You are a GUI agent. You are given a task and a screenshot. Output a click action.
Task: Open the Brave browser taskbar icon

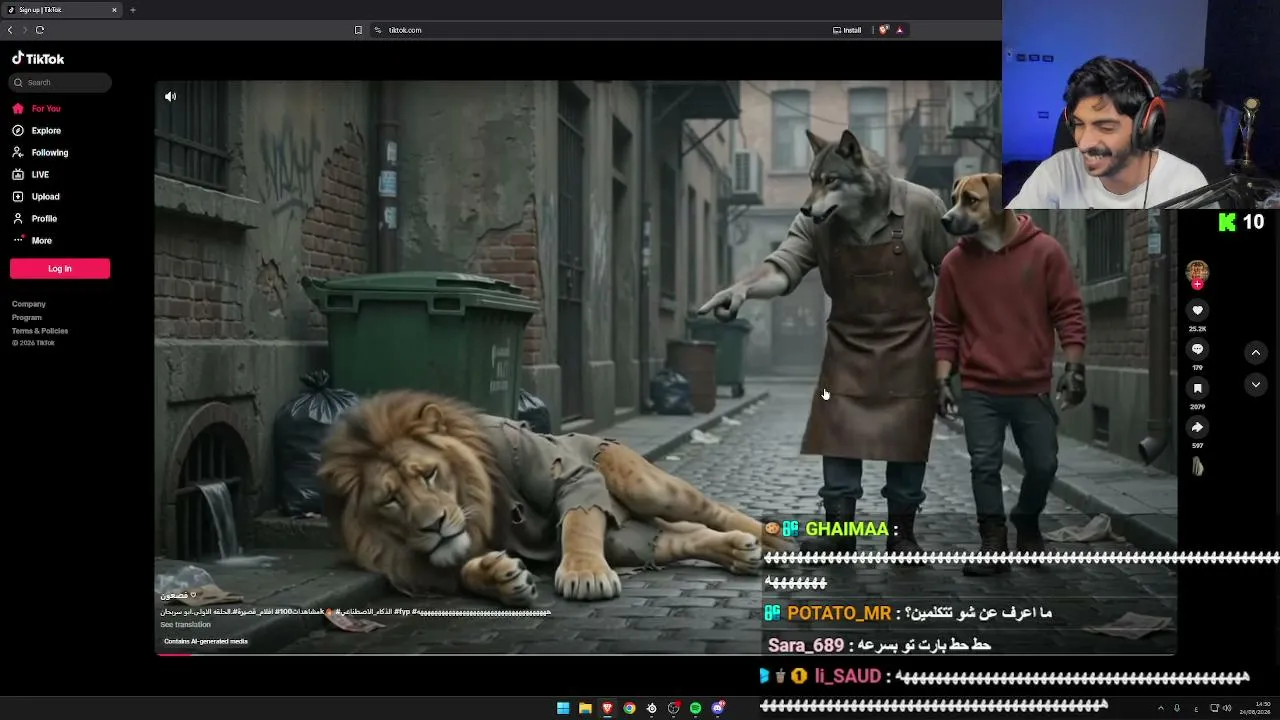607,708
